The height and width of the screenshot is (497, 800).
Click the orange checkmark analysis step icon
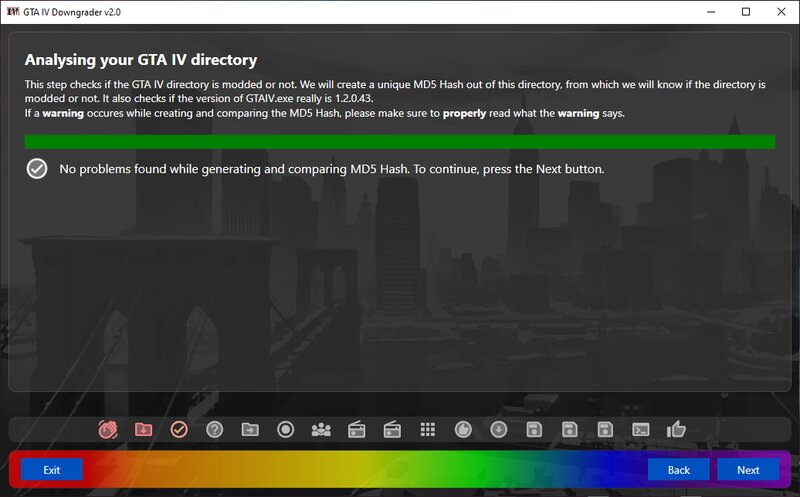coord(179,429)
